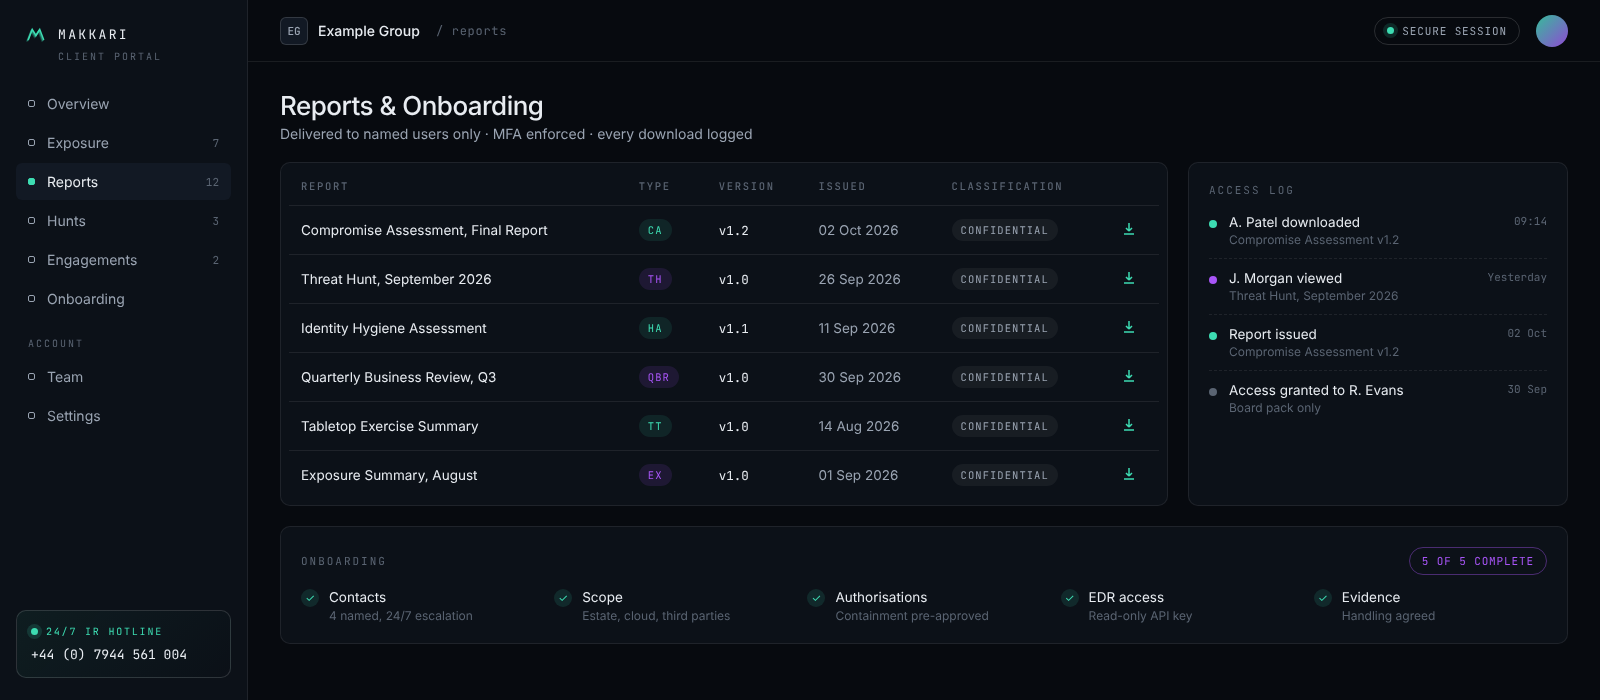Open account Settings
The height and width of the screenshot is (700, 1600).
pos(124,416)
